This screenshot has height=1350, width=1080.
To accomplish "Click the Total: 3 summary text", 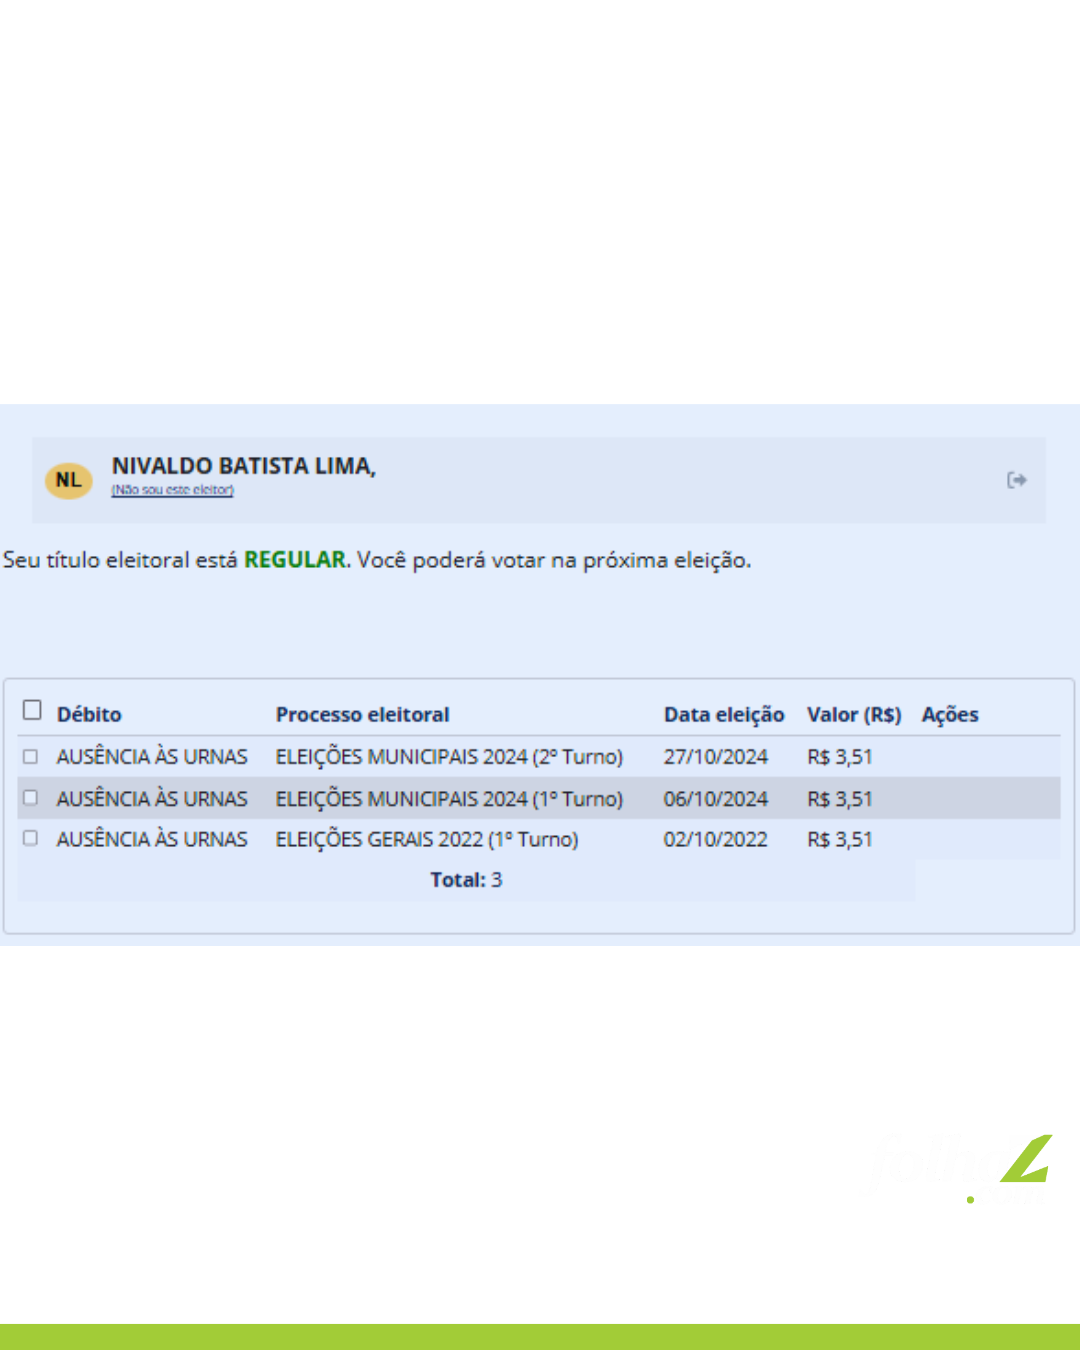I will (x=466, y=880).
